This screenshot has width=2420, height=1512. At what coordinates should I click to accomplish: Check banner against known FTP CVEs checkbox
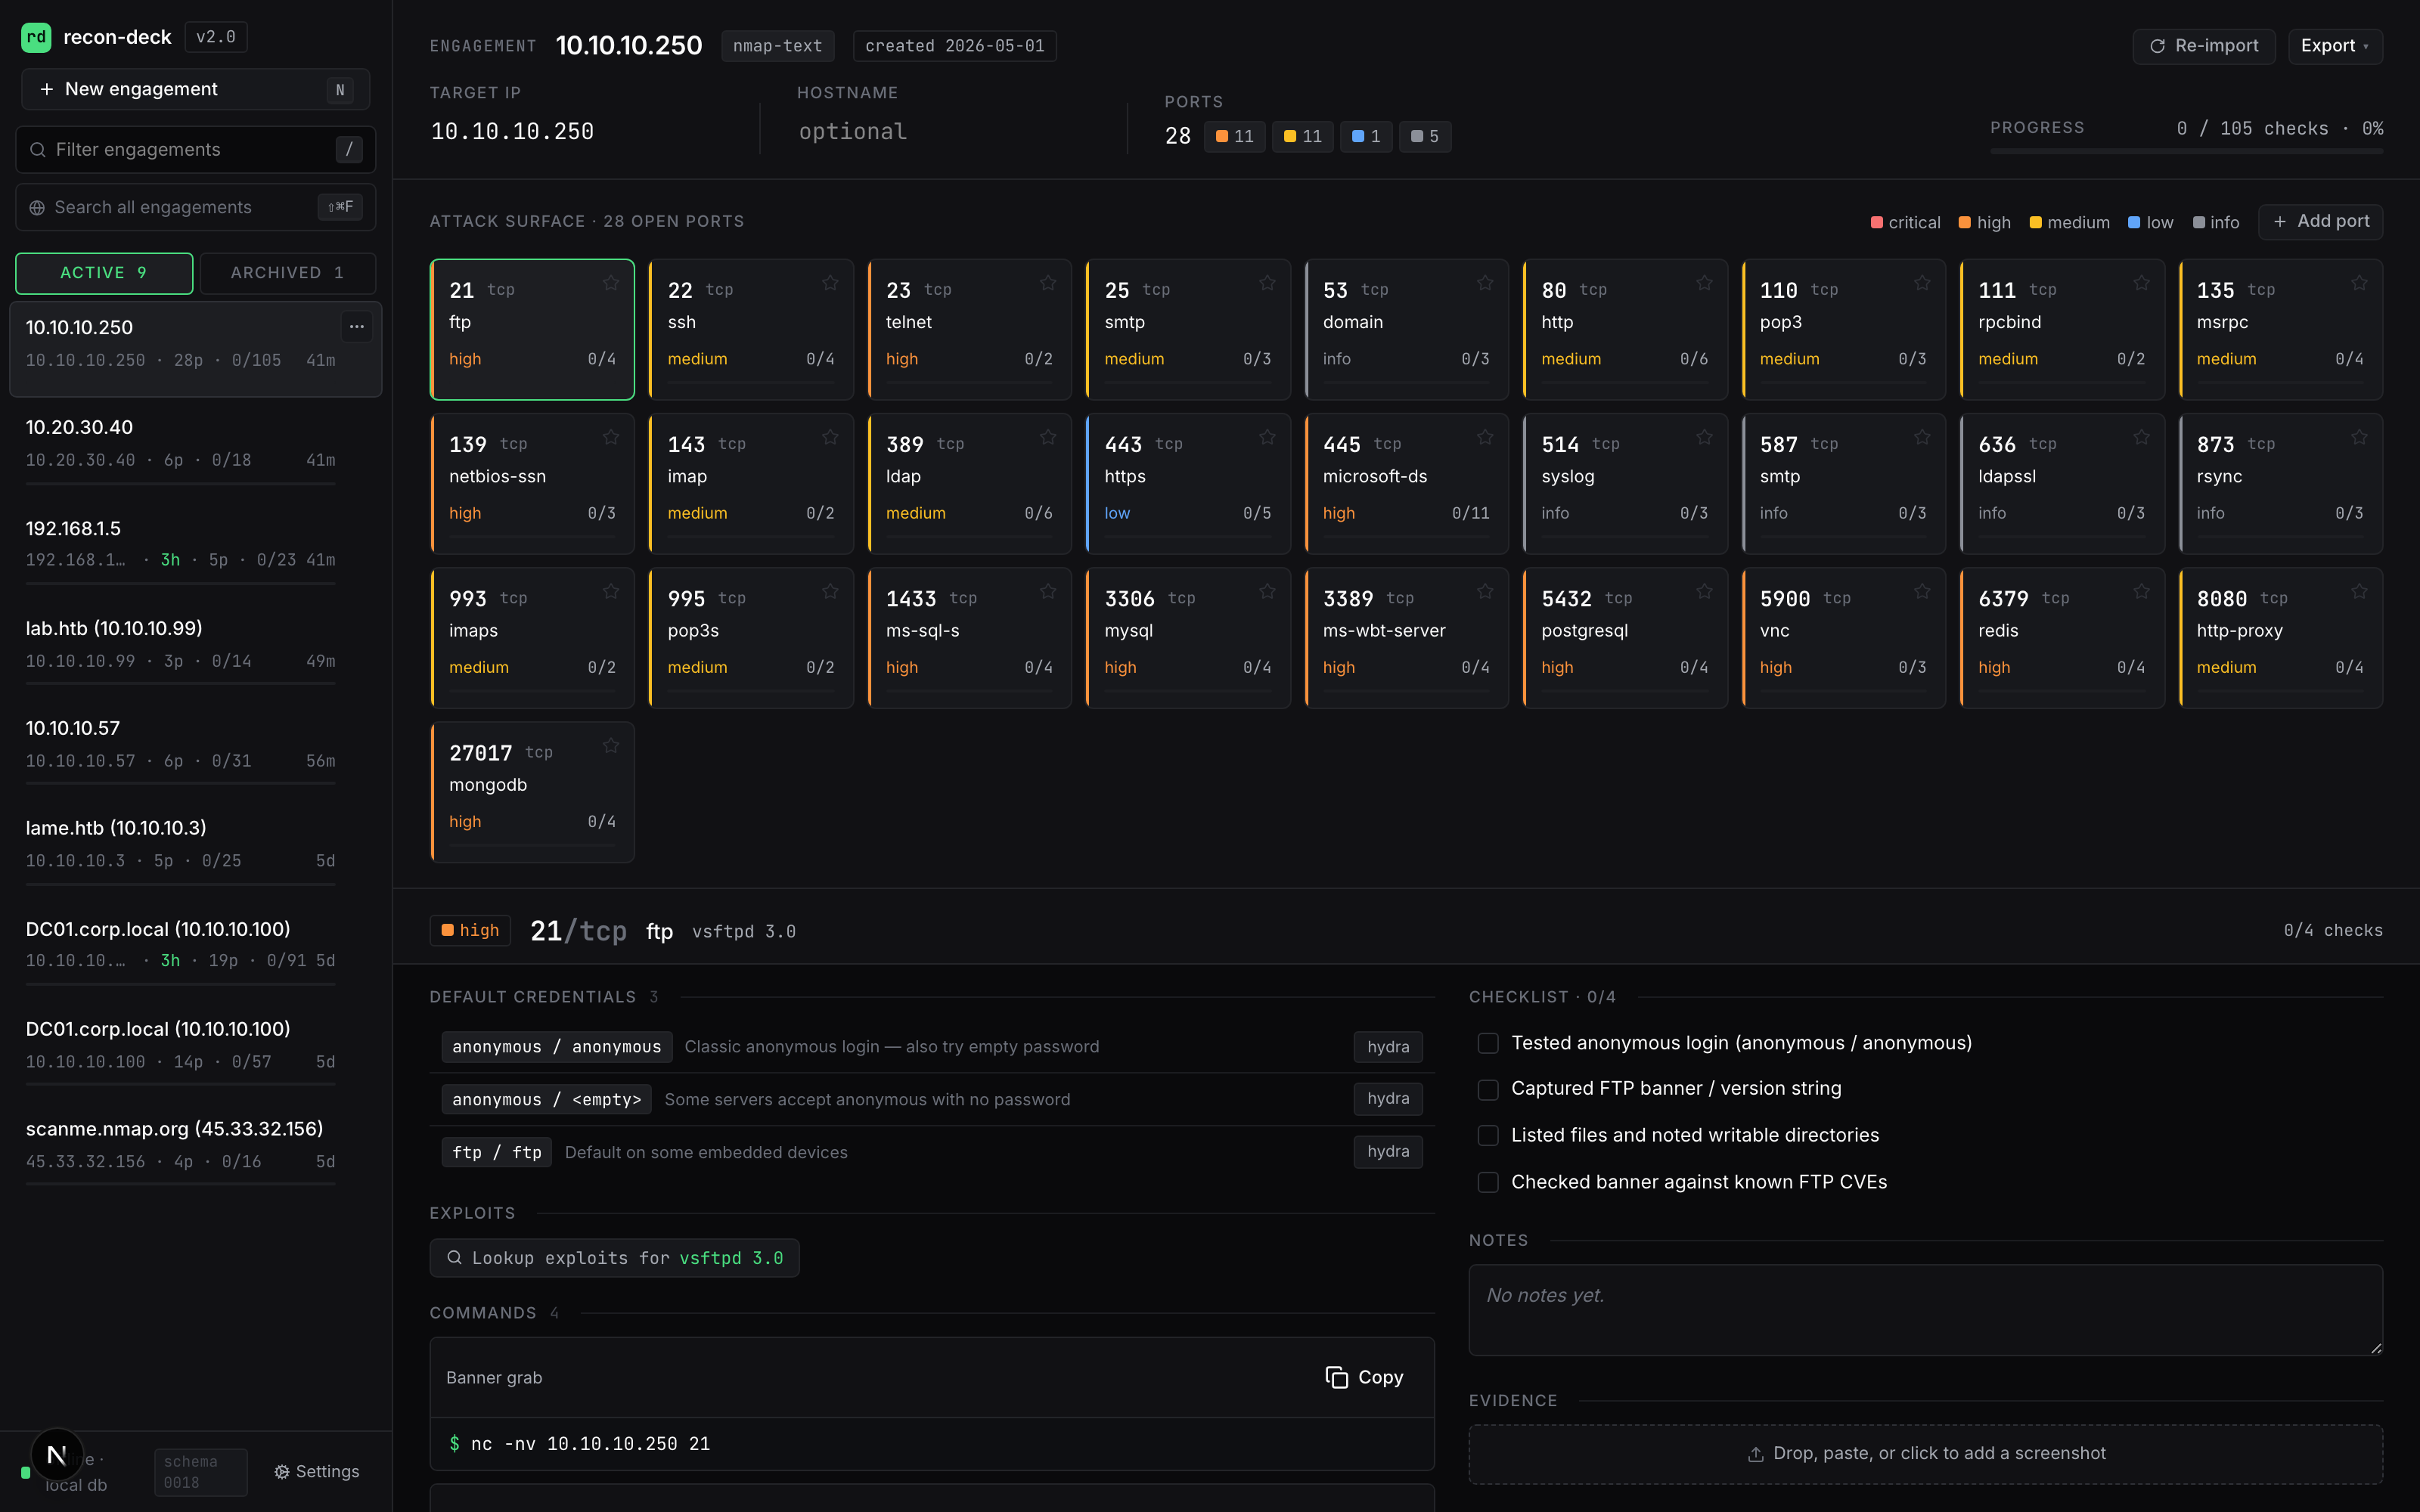(x=1488, y=1182)
